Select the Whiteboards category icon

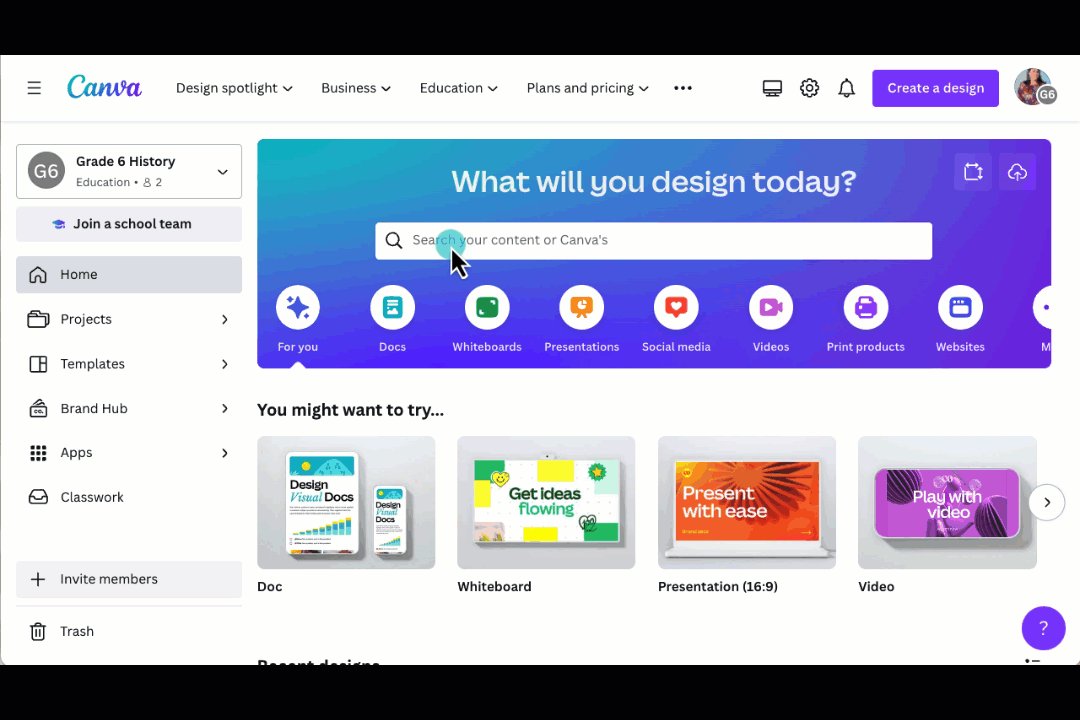[487, 307]
